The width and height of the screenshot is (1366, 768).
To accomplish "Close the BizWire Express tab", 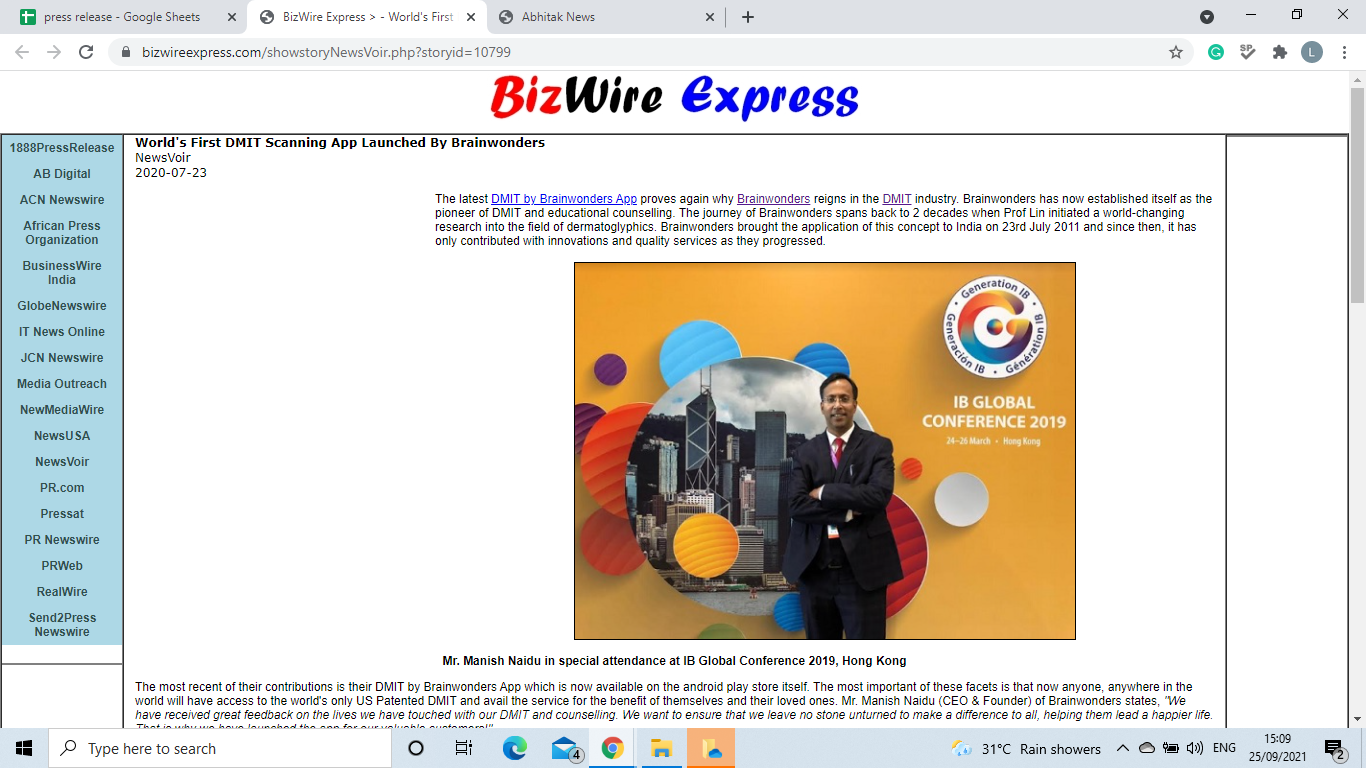I will coord(471,17).
